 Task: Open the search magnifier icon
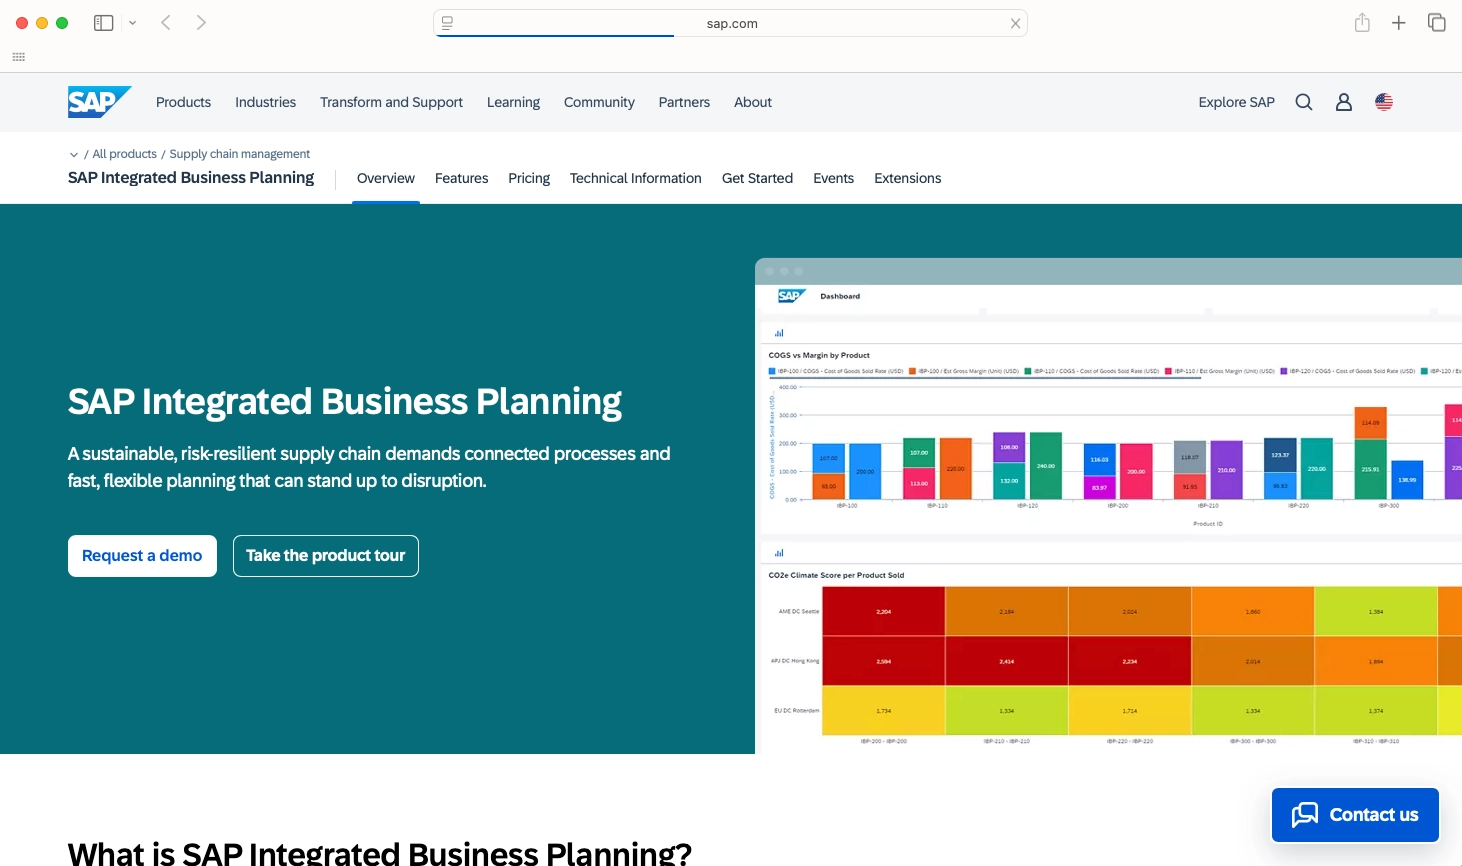(1304, 102)
